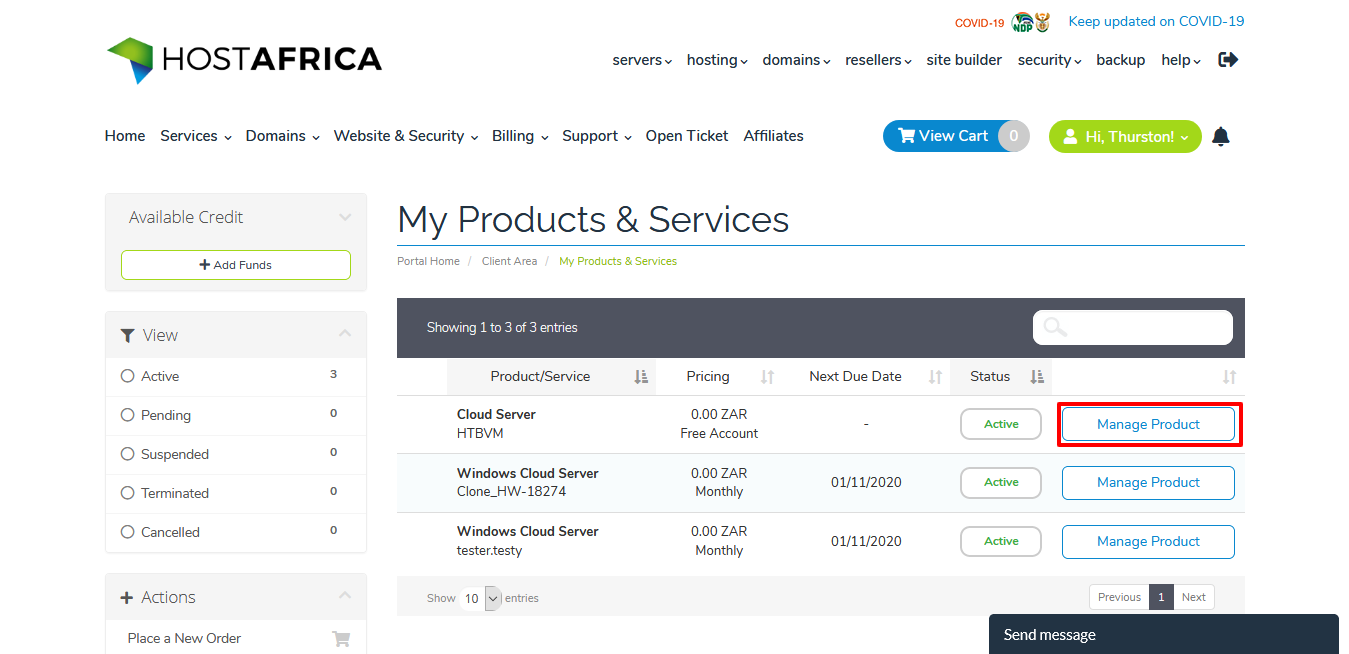Expand the Hi, Thurston! account menu
Image resolution: width=1349 pixels, height=654 pixels.
pos(1125,137)
